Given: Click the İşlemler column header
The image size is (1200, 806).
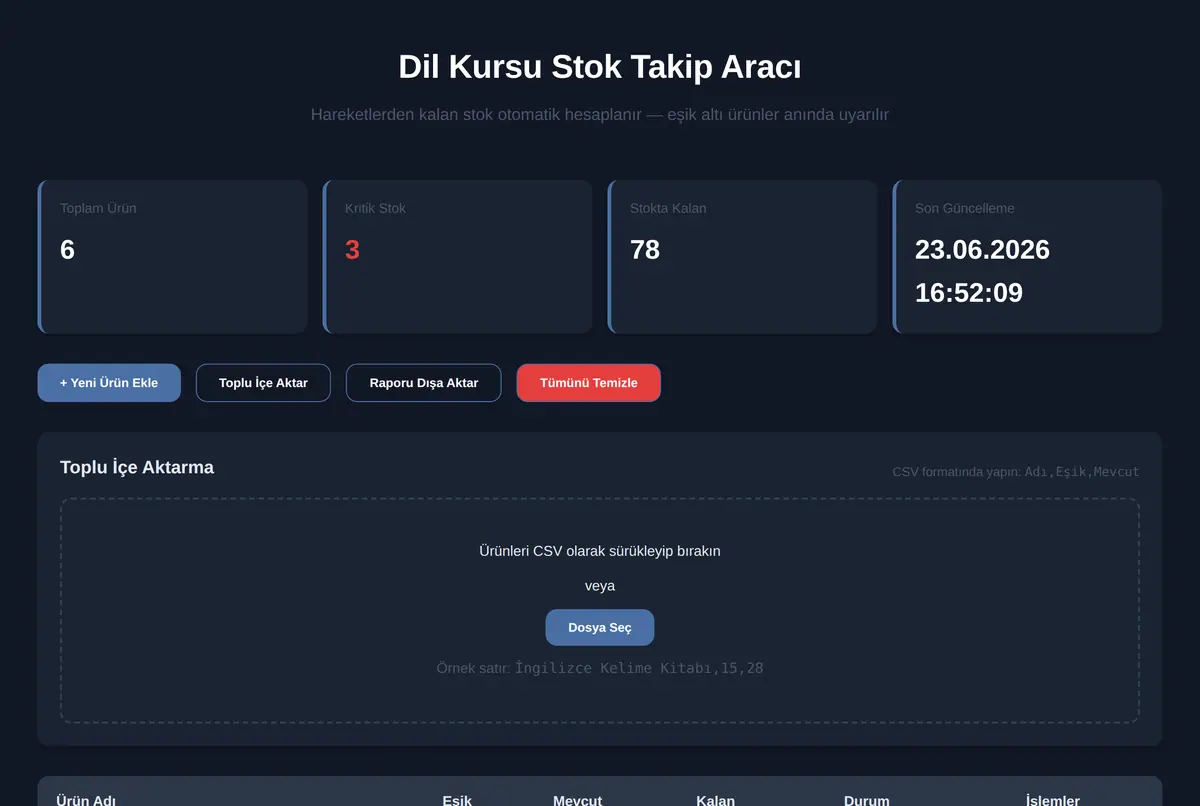Looking at the screenshot, I should click(1053, 801).
